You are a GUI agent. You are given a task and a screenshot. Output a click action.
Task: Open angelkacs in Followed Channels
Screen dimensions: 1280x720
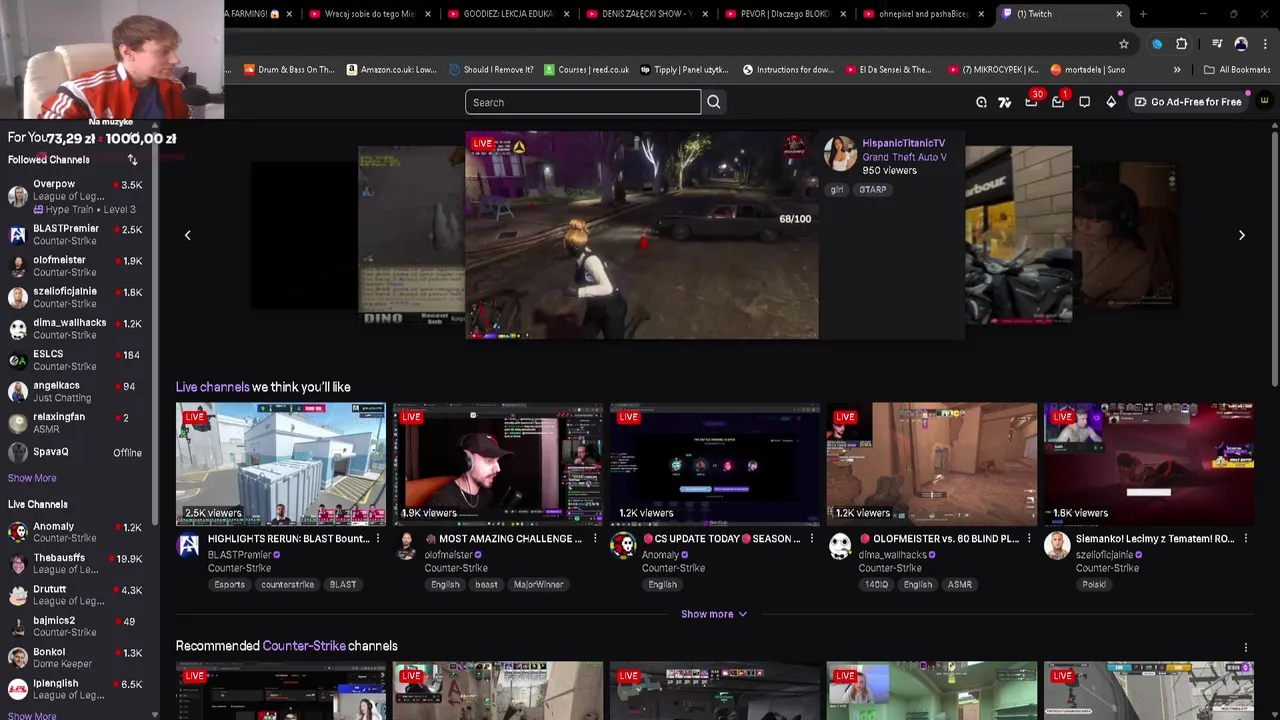coord(76,391)
